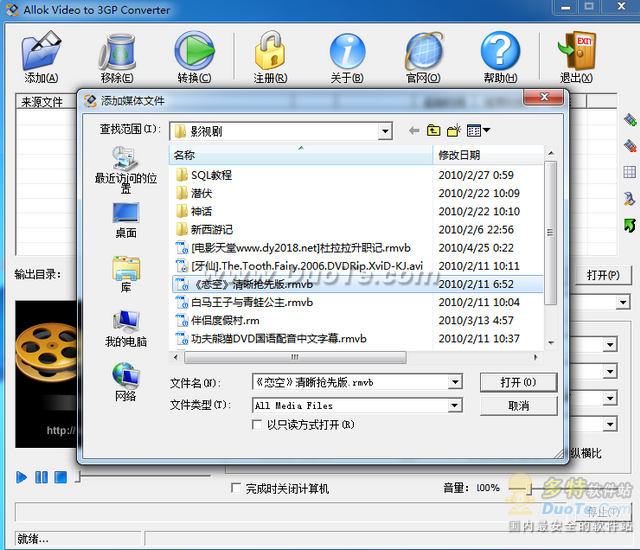640x550 pixels.
Task: Click the green refresh arrow icon on the right
Action: [x=629, y=225]
